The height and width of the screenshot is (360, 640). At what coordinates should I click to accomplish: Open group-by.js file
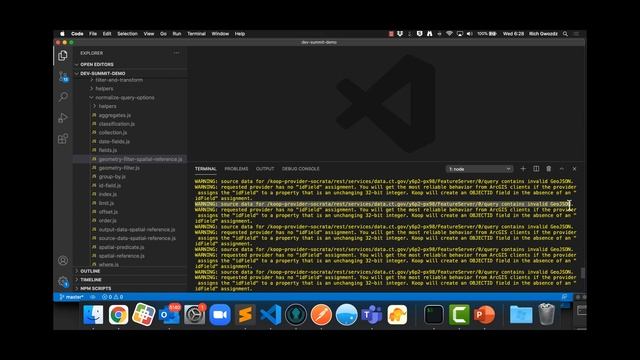pos(112,177)
